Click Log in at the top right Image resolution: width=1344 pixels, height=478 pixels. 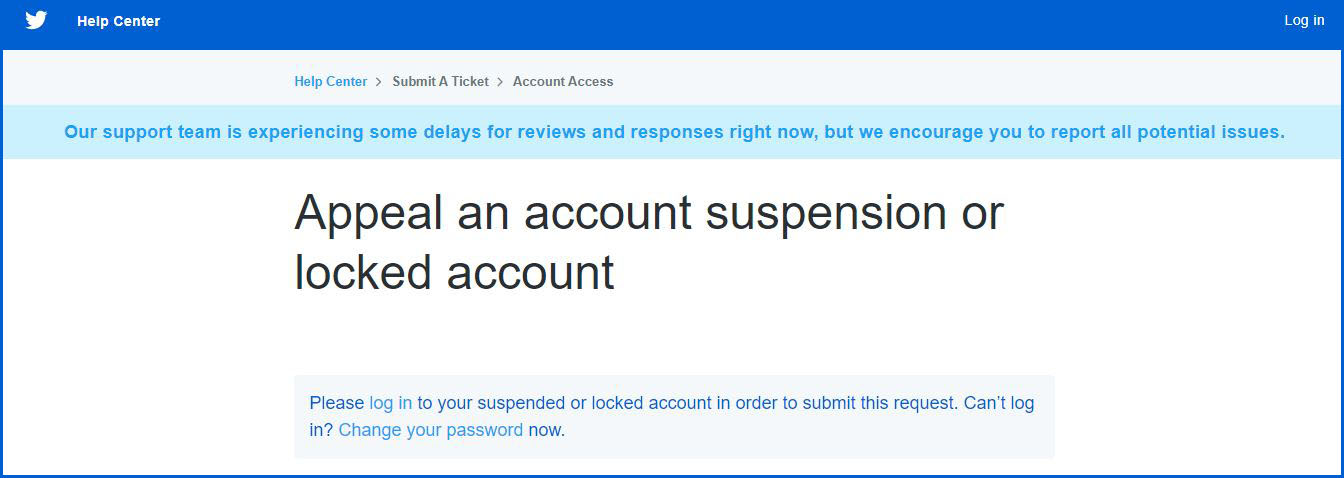(1304, 20)
